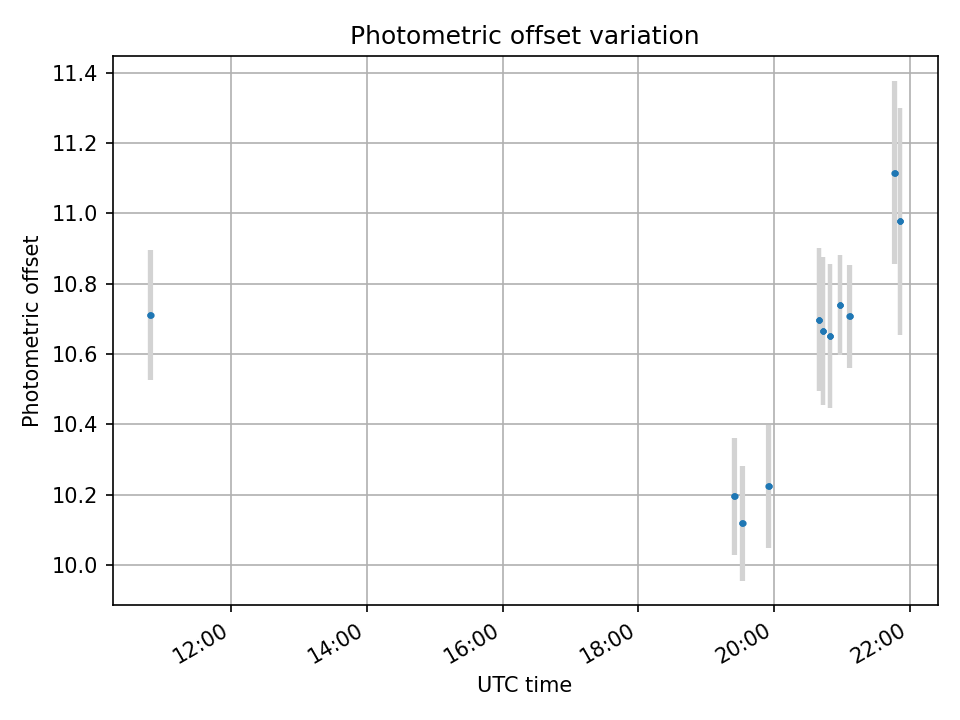Click the 11.0 y-axis tick label

(x=75, y=214)
